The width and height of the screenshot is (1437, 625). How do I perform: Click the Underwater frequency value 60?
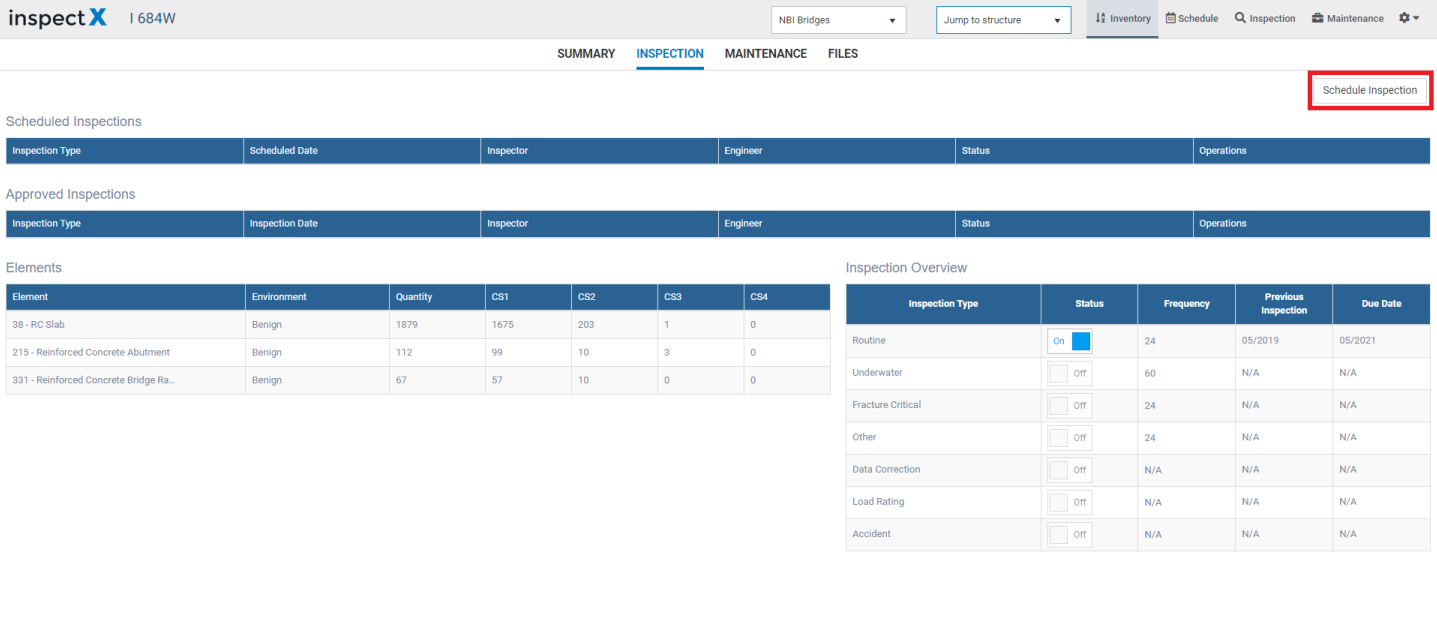click(1150, 373)
